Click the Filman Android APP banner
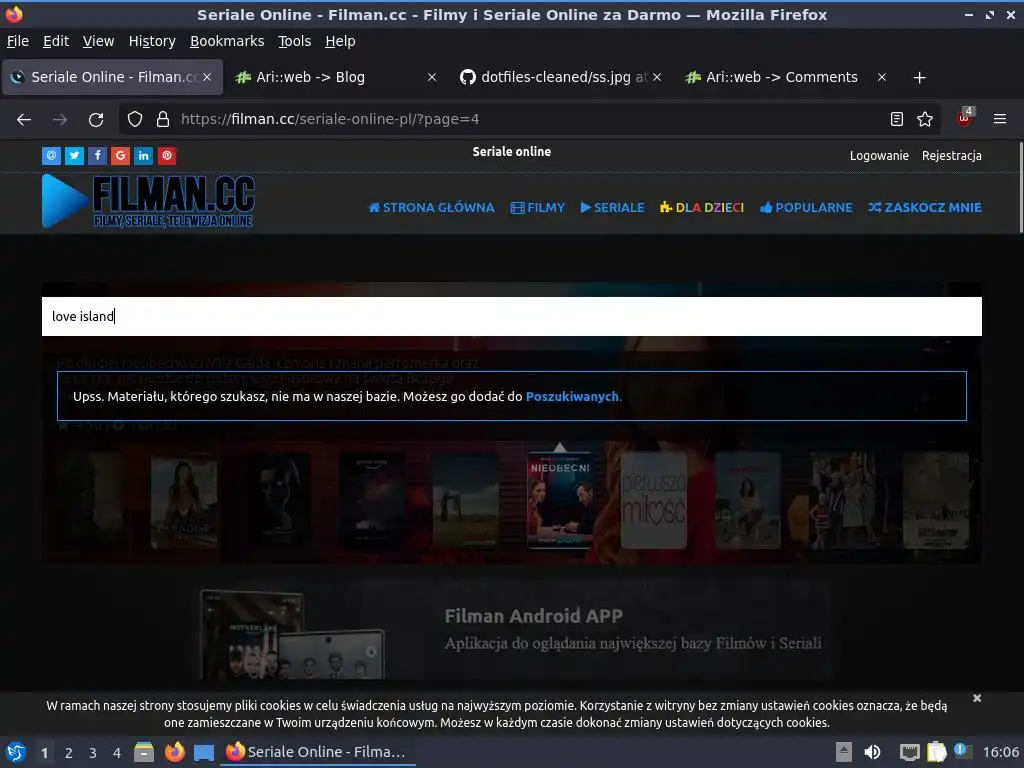The height and width of the screenshot is (768, 1024). (x=512, y=630)
